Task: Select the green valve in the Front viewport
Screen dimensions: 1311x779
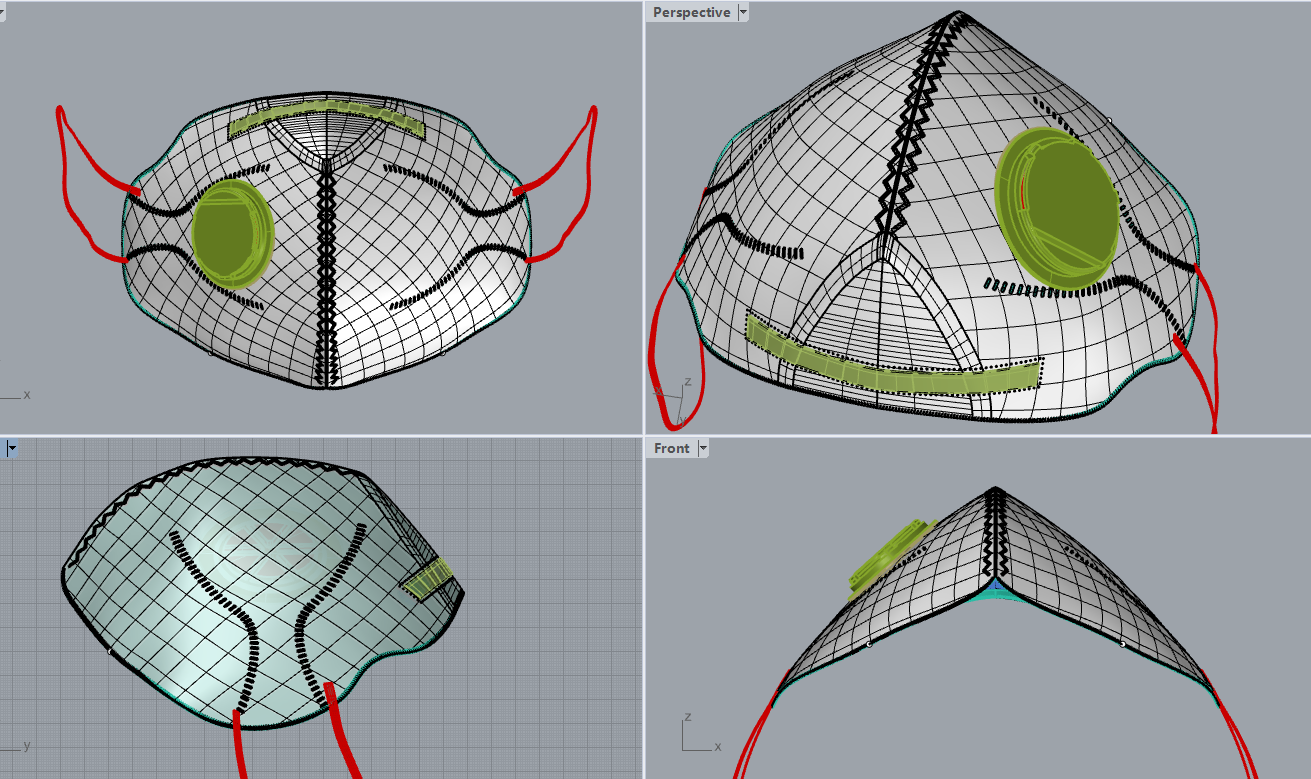Action: point(892,558)
